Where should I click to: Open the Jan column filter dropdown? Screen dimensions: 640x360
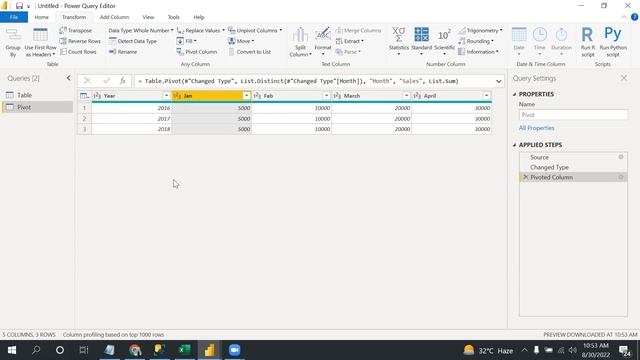246,96
